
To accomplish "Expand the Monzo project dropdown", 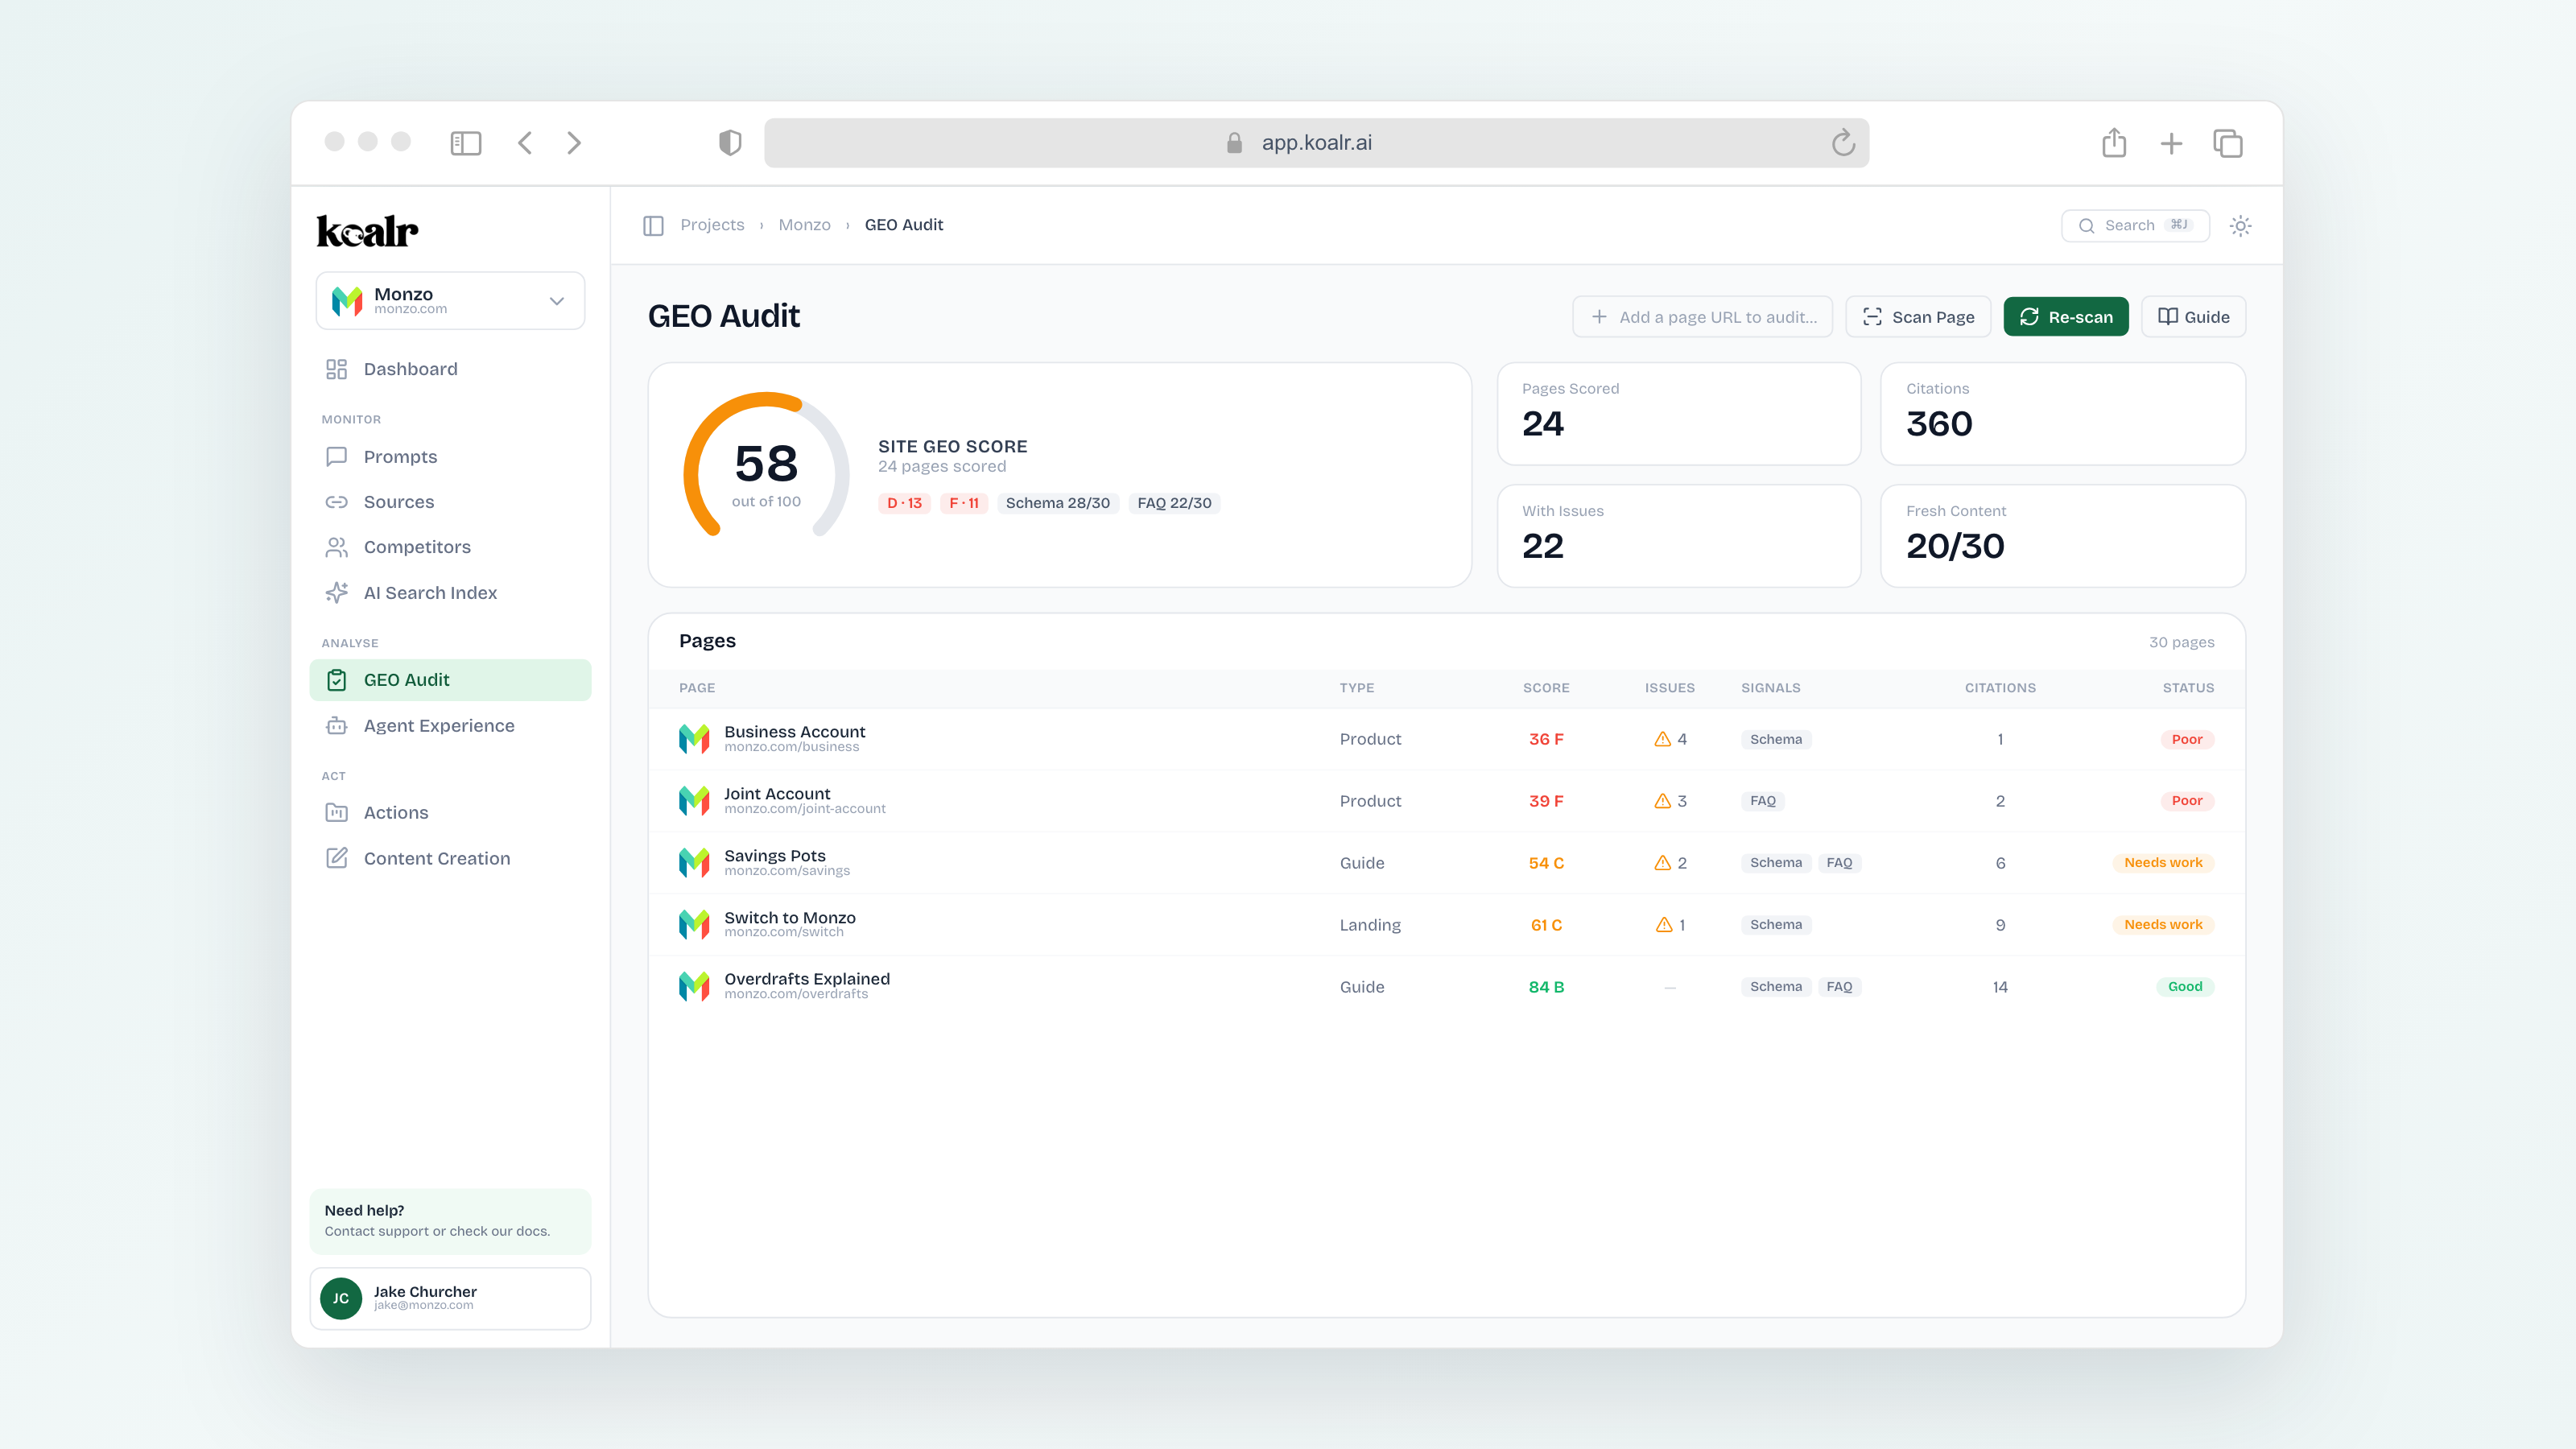I will (x=450, y=300).
